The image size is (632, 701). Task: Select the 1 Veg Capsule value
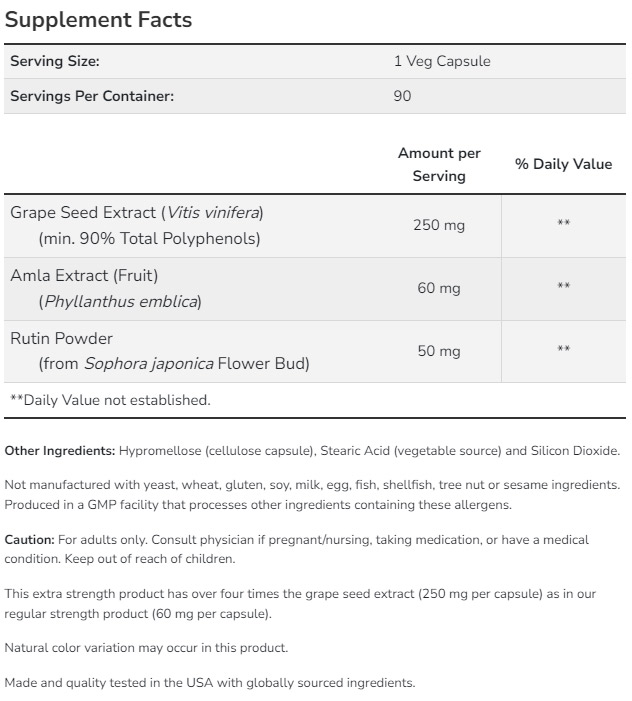tap(442, 61)
